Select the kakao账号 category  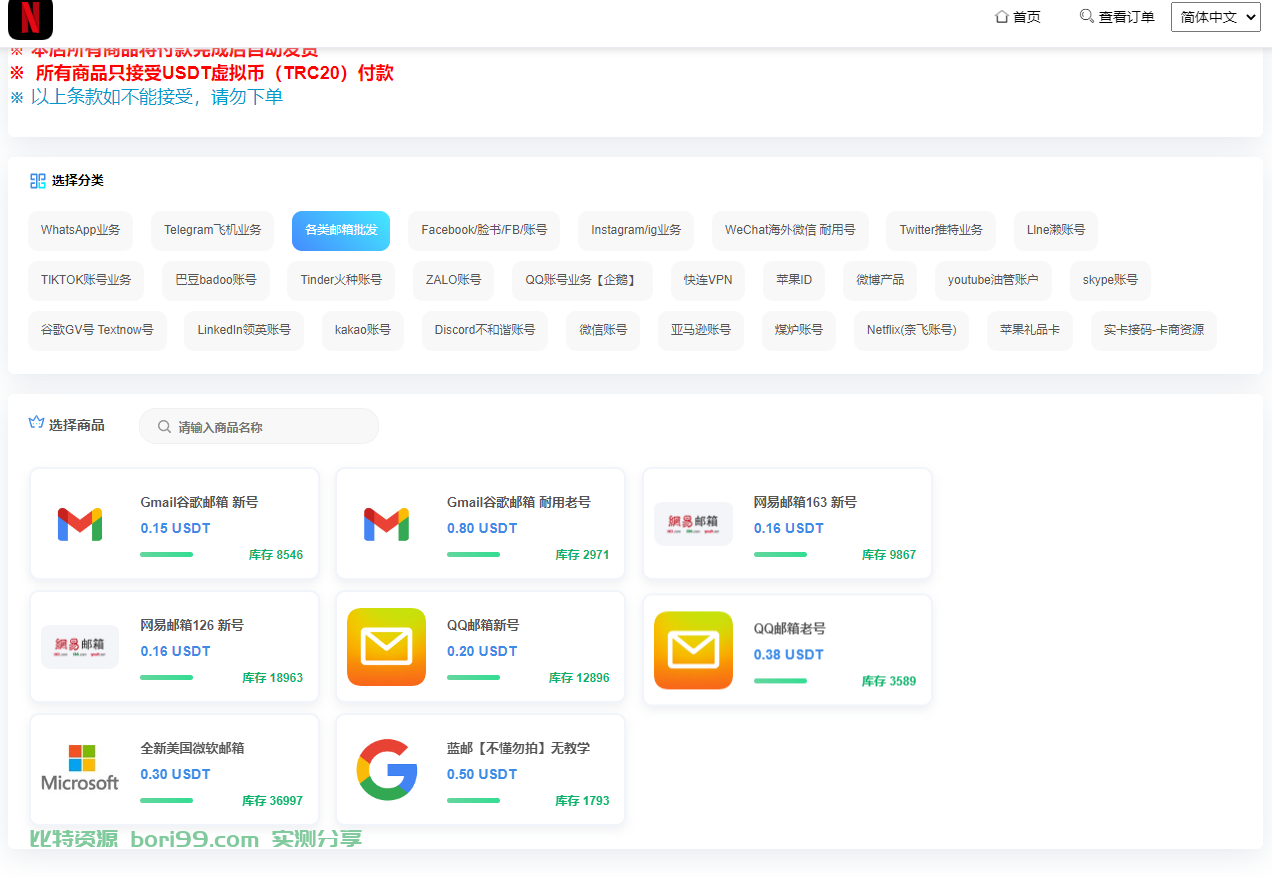coord(362,330)
